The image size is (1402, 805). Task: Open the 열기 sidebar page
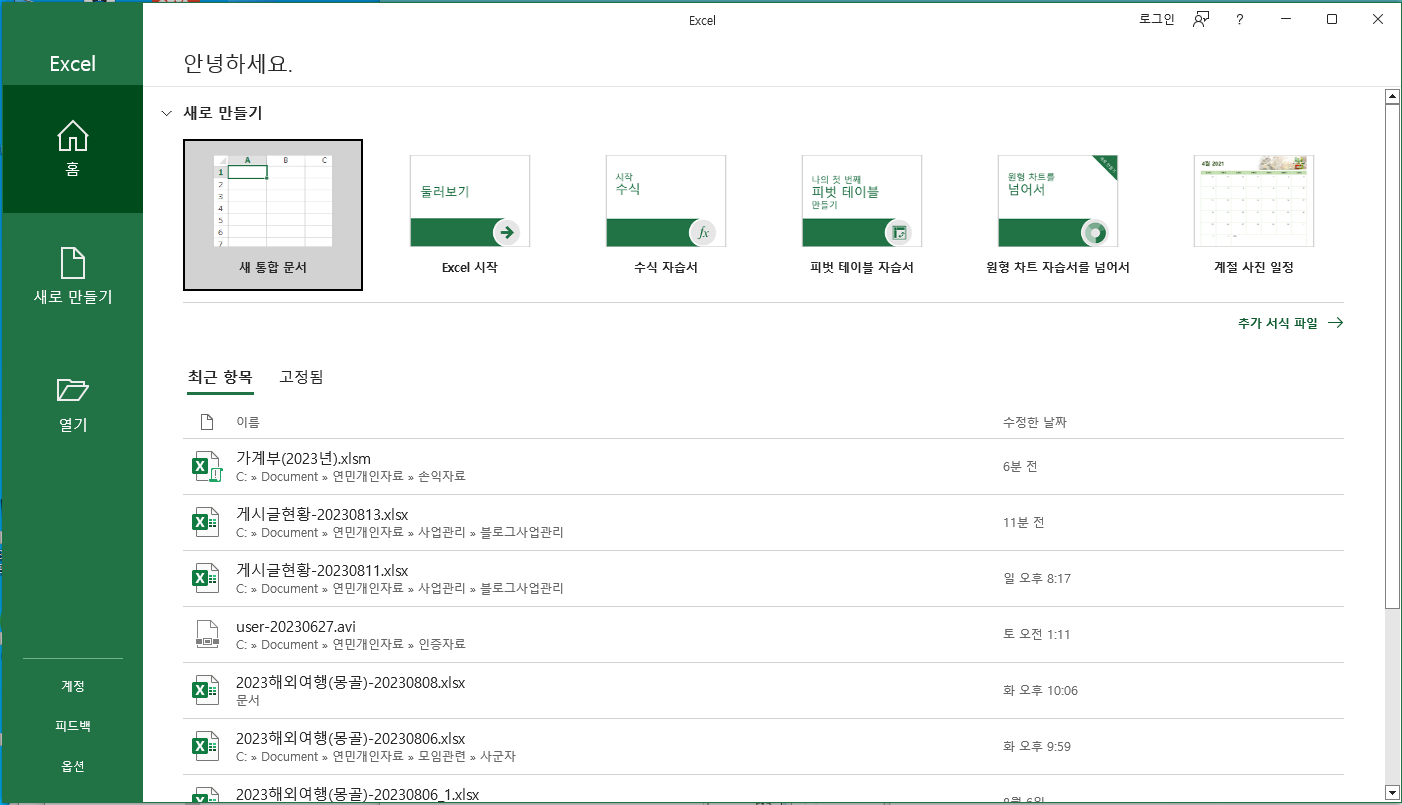click(x=73, y=405)
